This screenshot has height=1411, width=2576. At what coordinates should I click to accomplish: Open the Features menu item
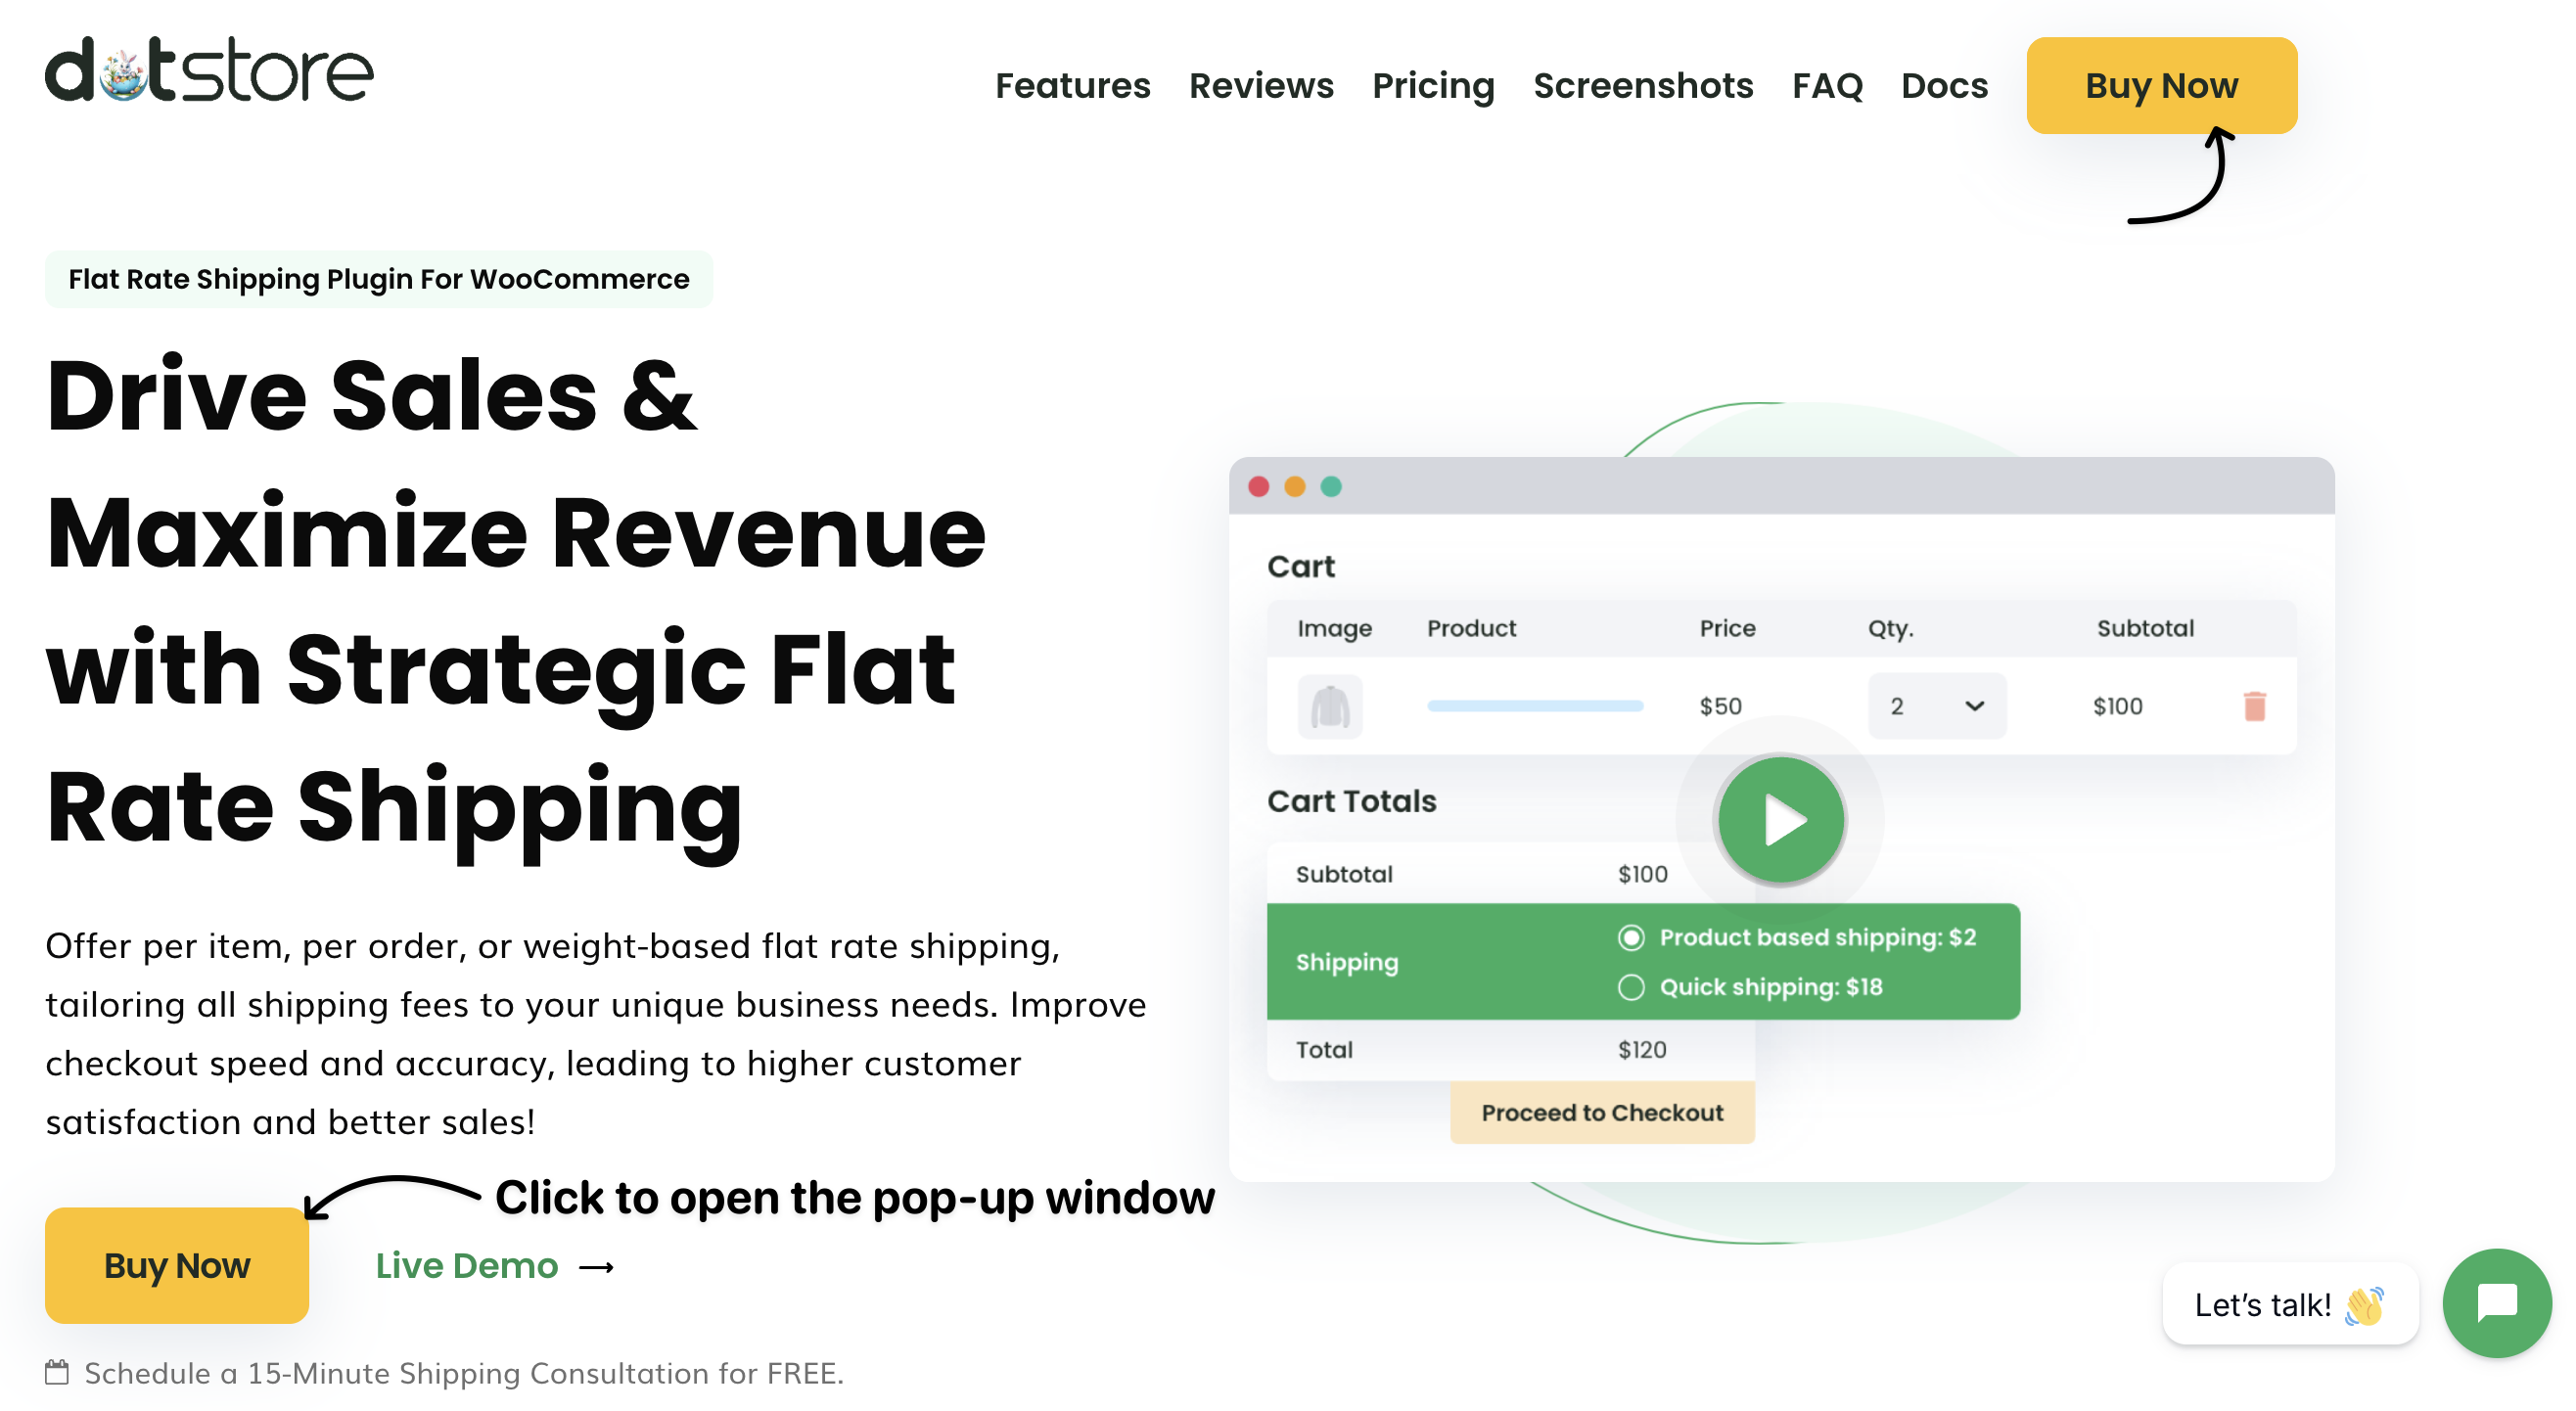coord(1072,86)
